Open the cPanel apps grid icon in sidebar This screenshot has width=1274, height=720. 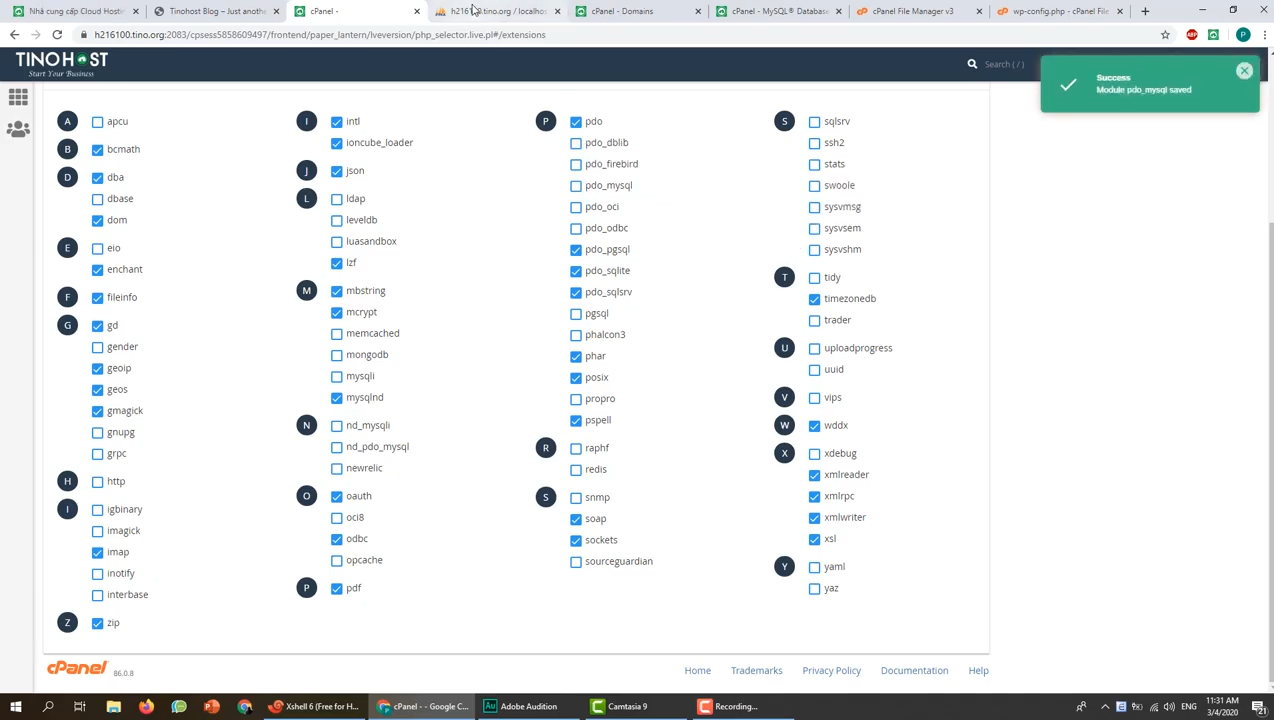pos(18,97)
